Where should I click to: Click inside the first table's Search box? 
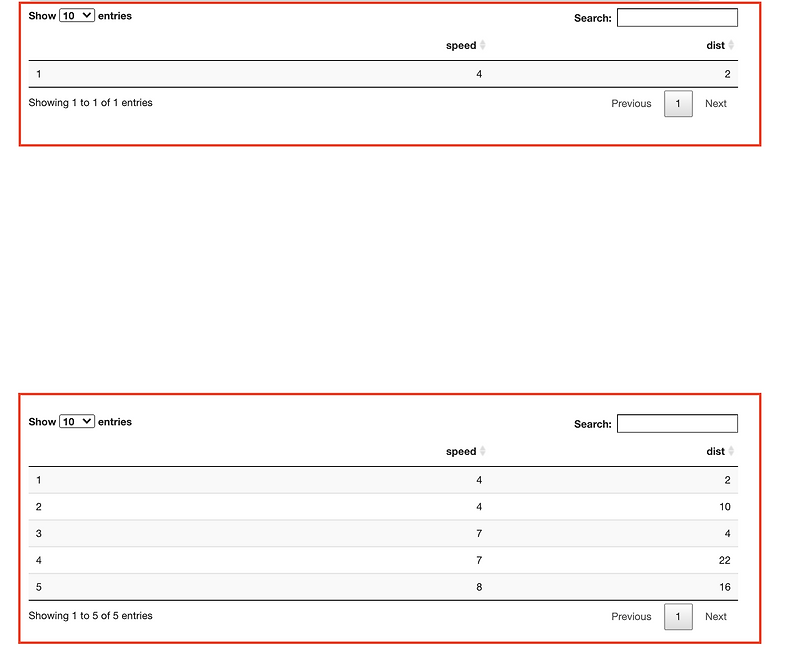[677, 17]
